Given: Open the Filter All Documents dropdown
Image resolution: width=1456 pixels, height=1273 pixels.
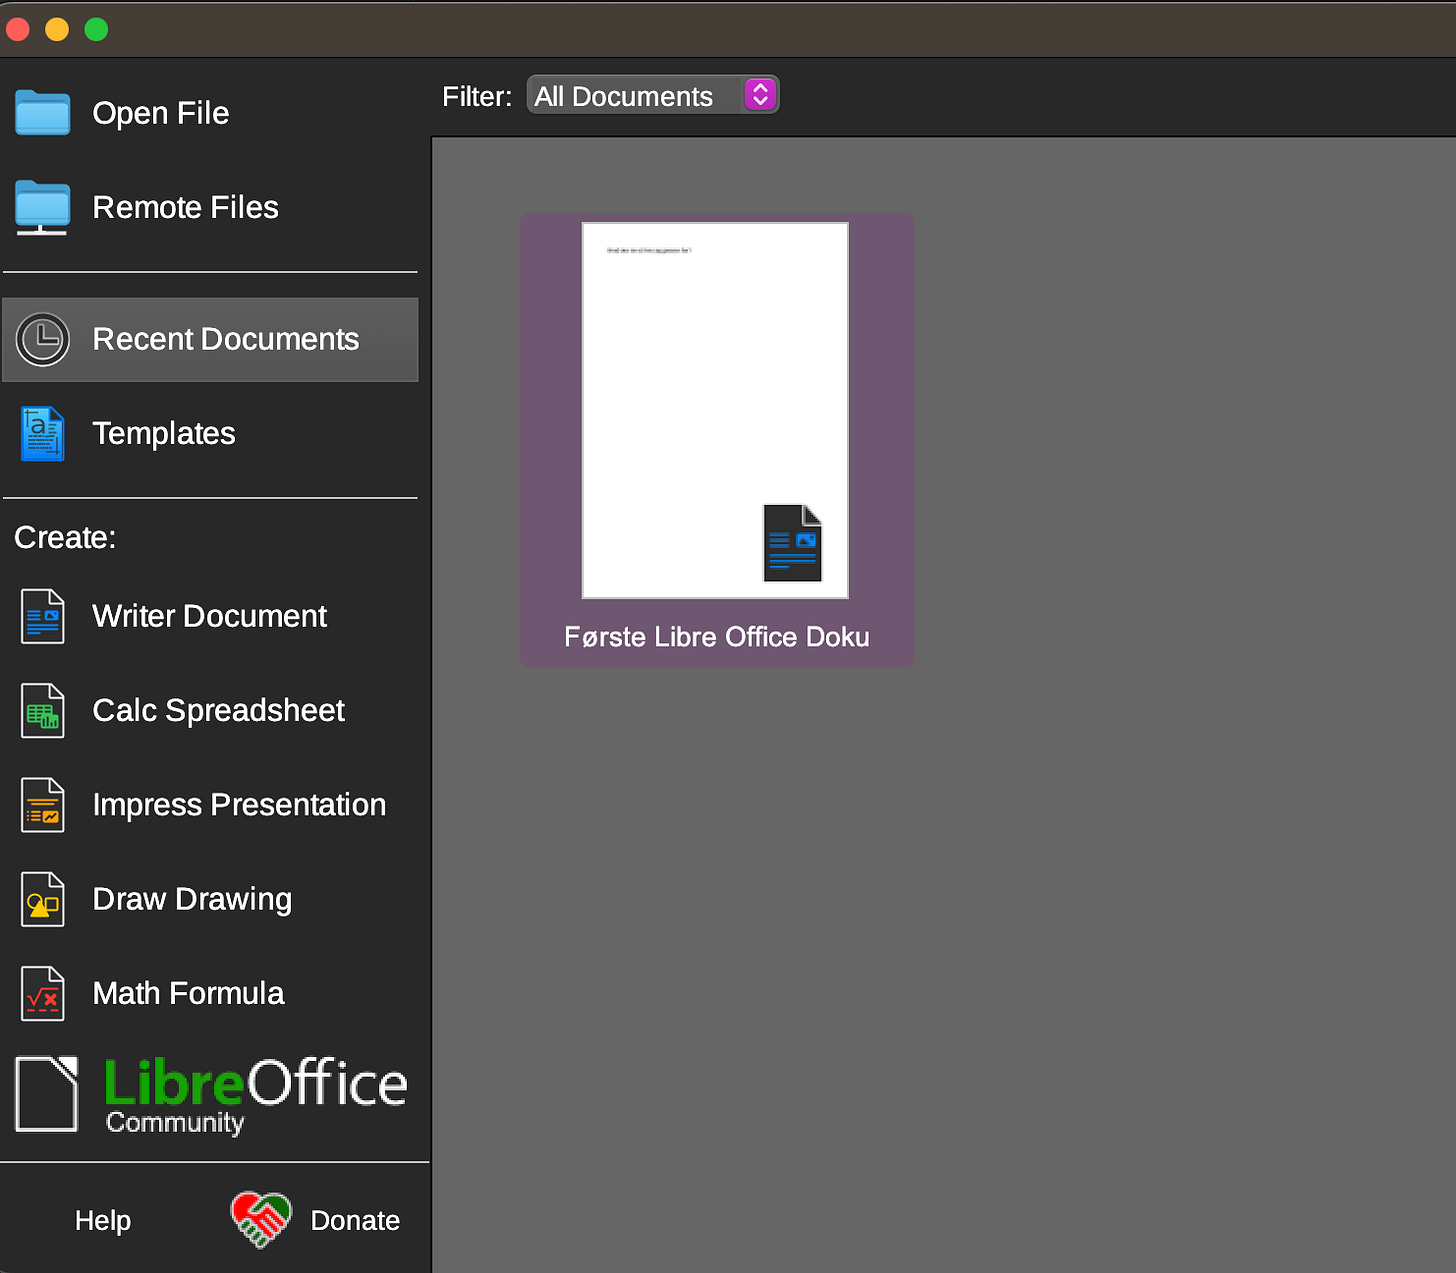Looking at the screenshot, I should pos(652,95).
